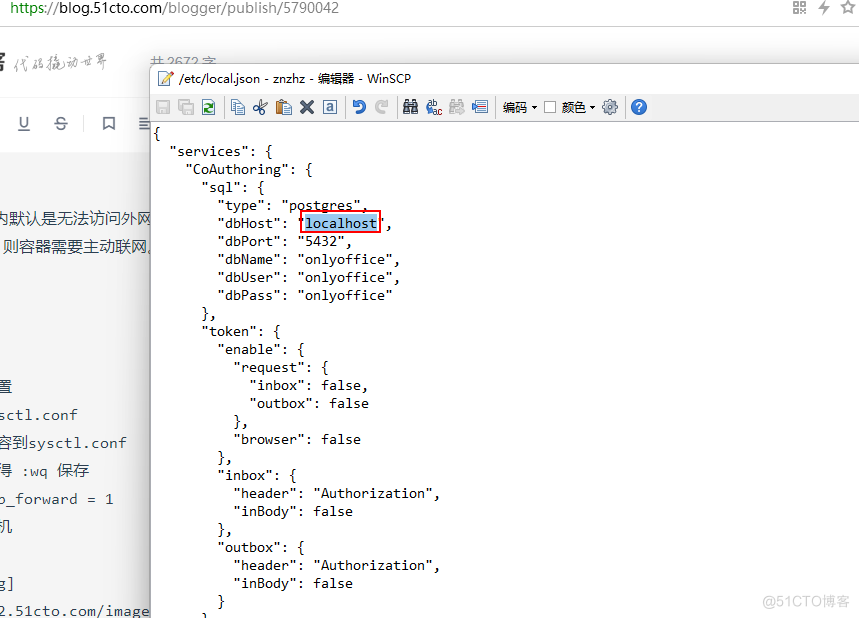Open WinSCP editor help

click(639, 107)
